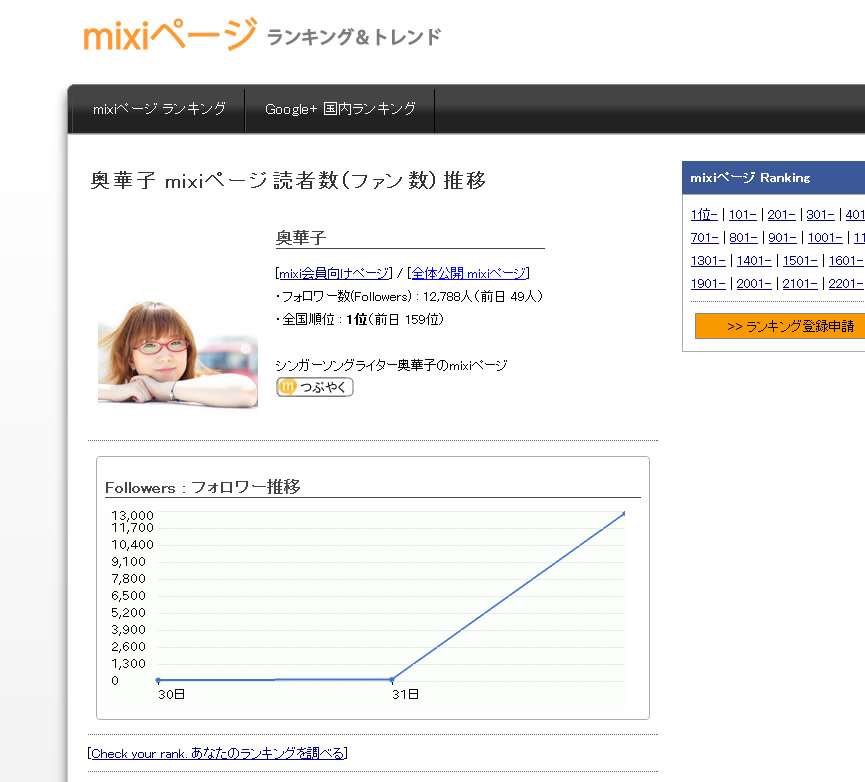Click the 30日 data point on chart
The width and height of the screenshot is (865, 782).
[158, 680]
